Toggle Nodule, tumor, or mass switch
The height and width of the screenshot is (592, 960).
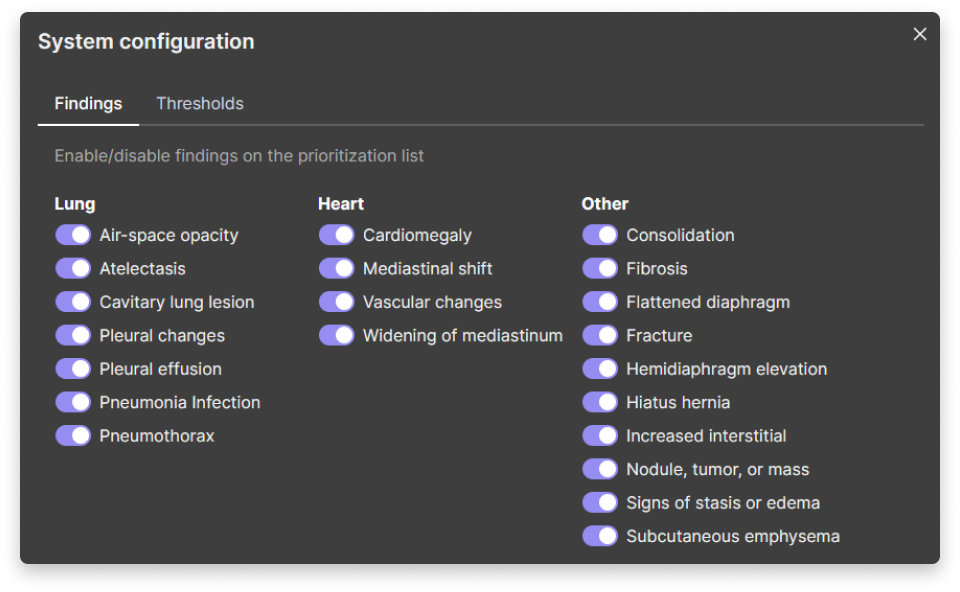click(x=600, y=469)
